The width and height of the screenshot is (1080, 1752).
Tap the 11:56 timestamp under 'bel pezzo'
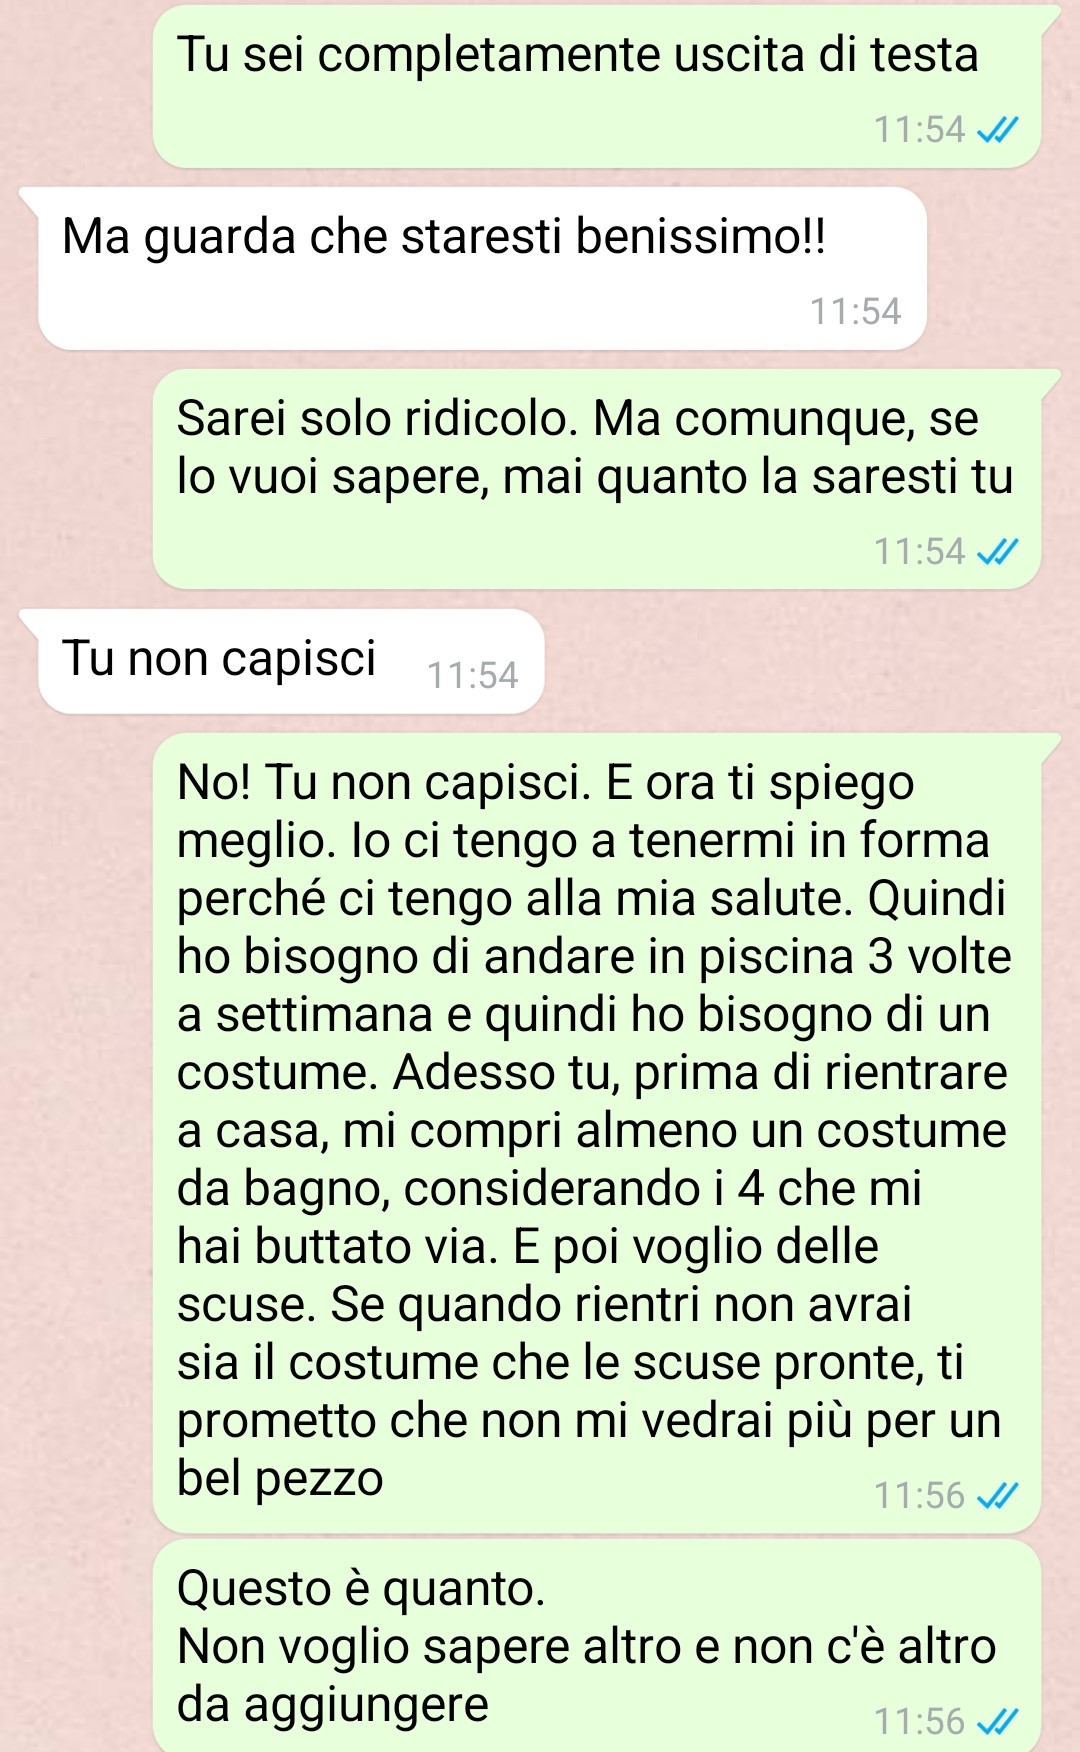click(919, 1496)
